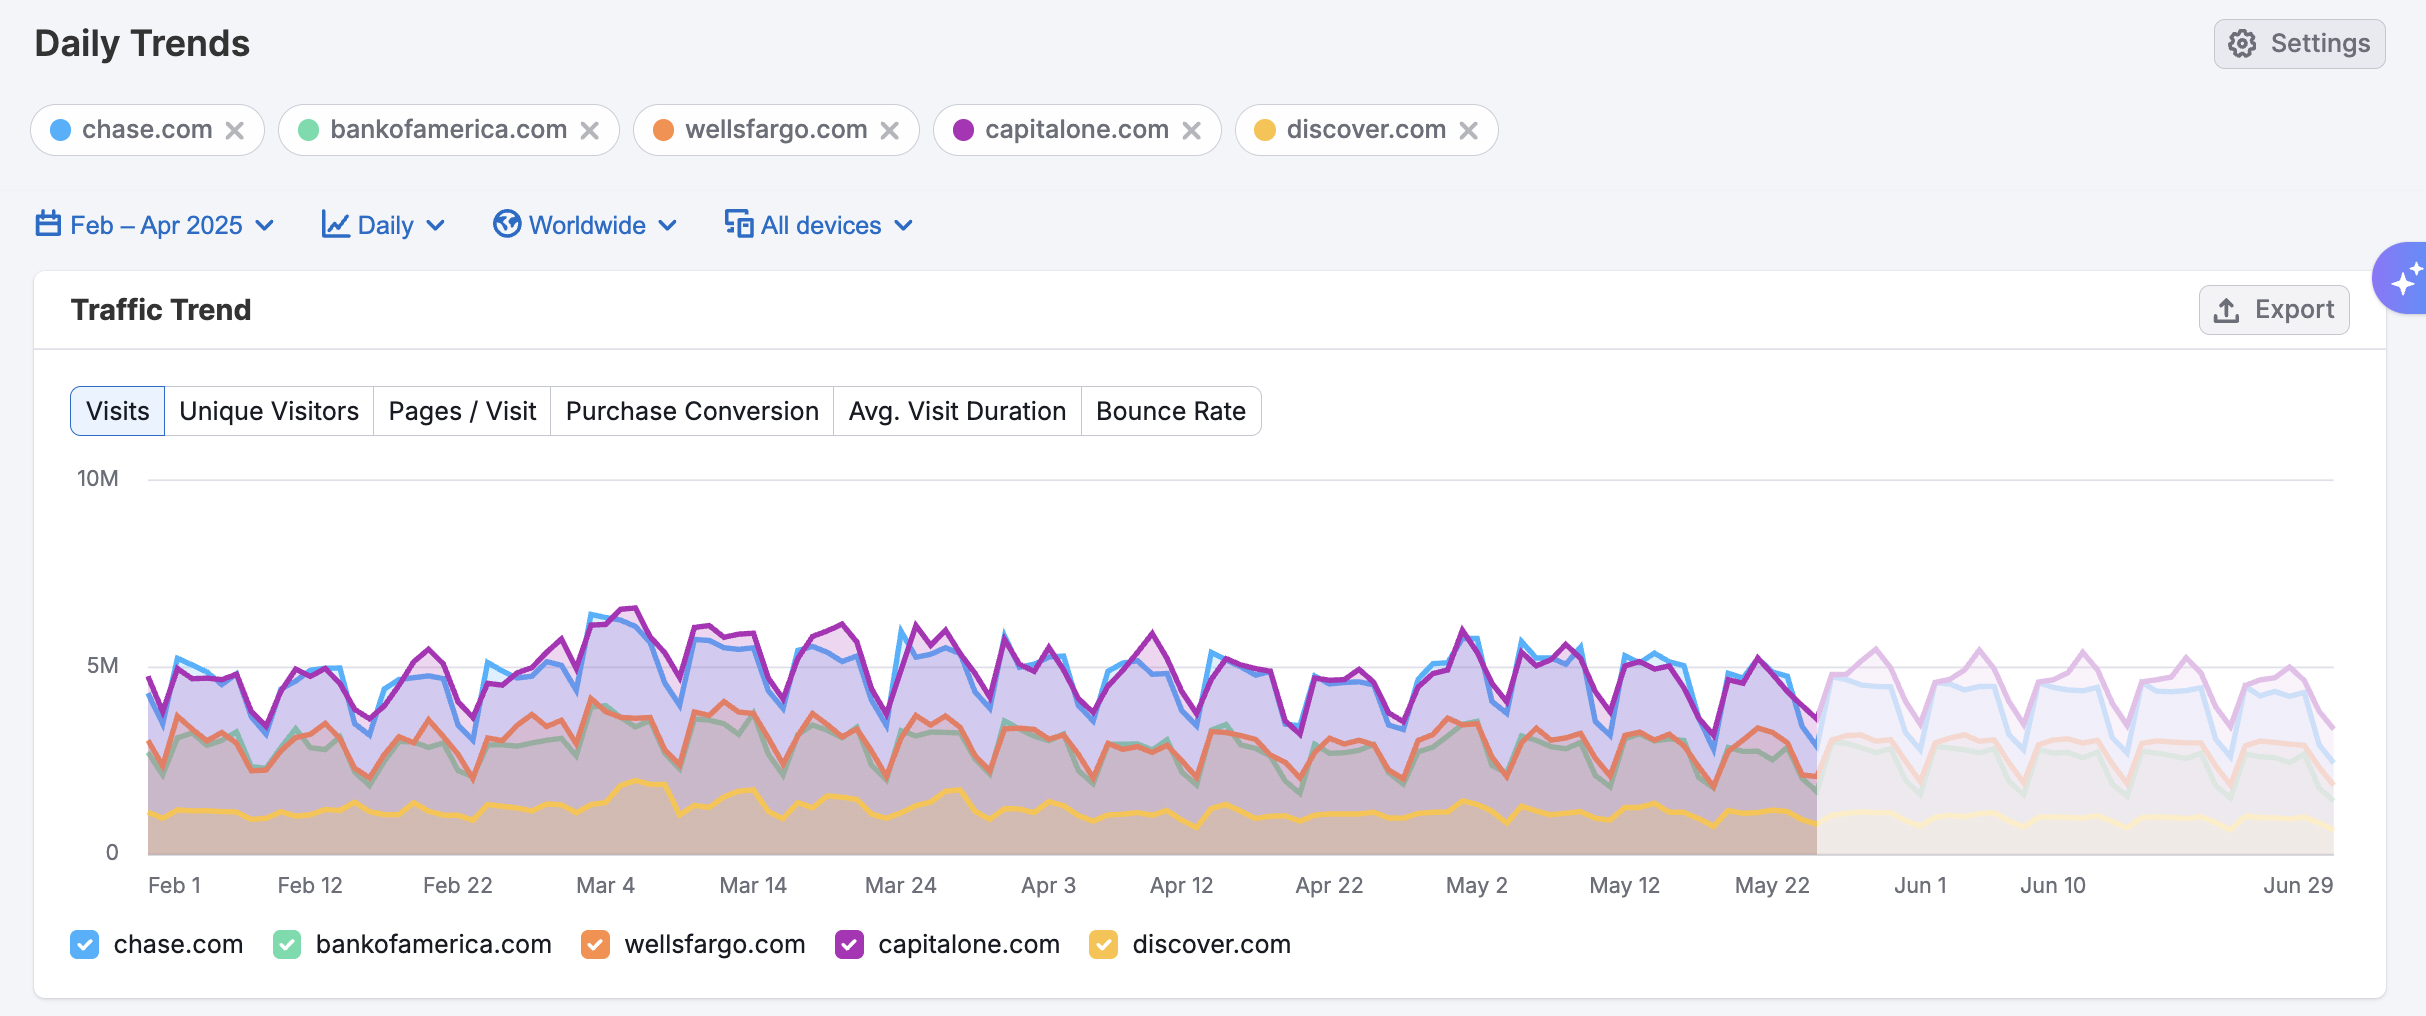
Task: Click the globe icon next to Worldwide
Action: tap(507, 224)
